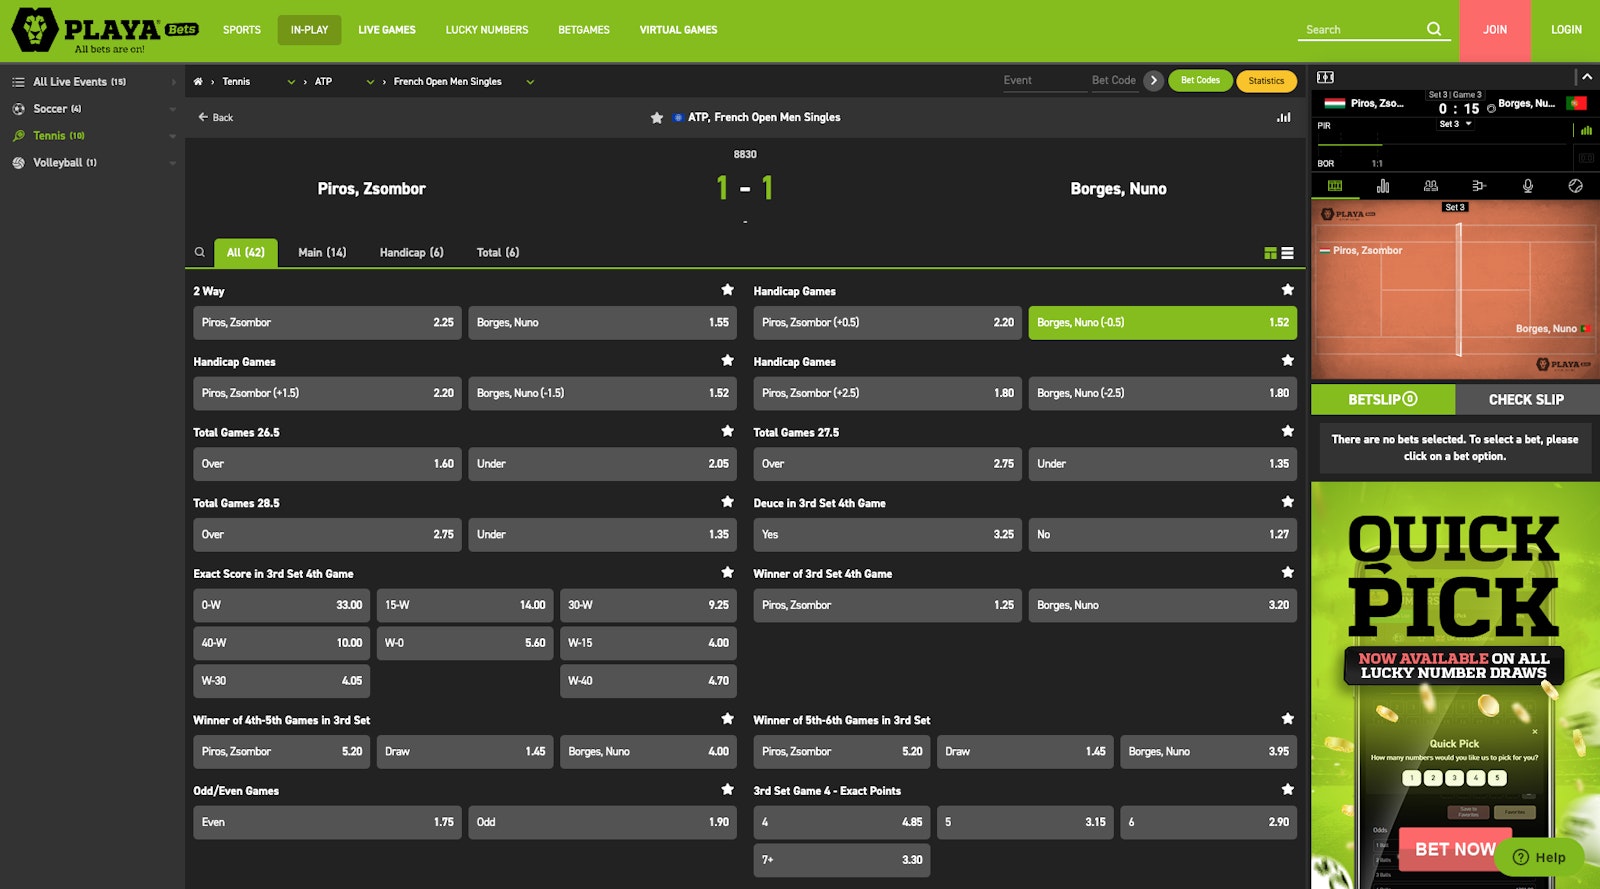Click the Bet Code input field
Image resolution: width=1600 pixels, height=889 pixels.
pyautogui.click(x=1114, y=81)
